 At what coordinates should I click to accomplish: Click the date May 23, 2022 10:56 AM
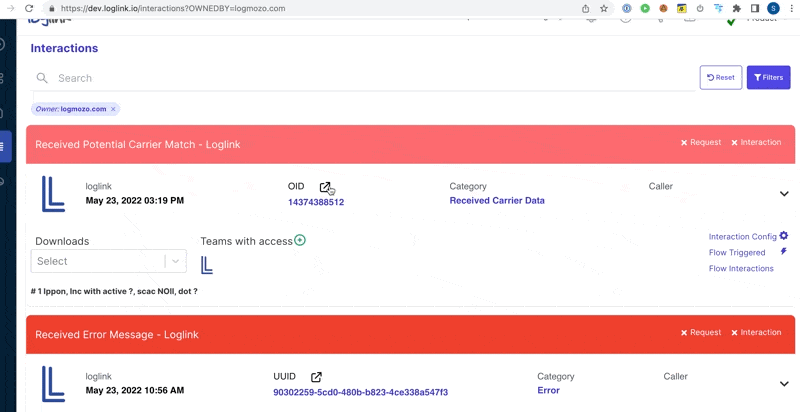(135, 391)
